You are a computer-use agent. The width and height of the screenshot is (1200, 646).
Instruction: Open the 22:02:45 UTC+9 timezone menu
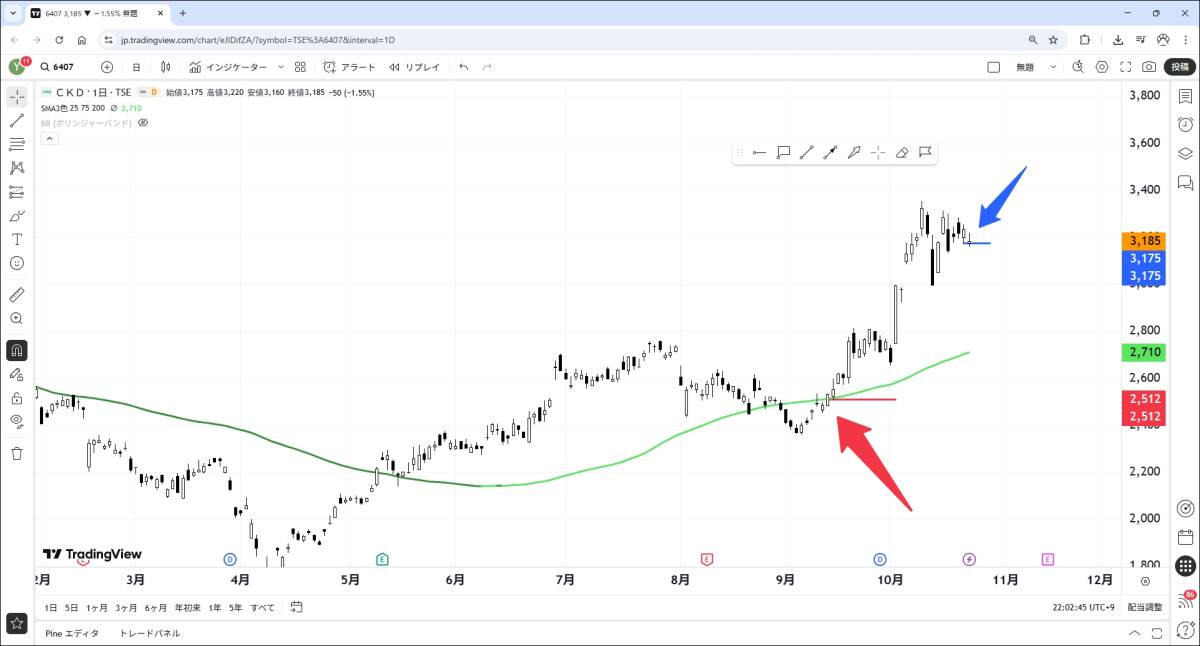click(x=1084, y=607)
